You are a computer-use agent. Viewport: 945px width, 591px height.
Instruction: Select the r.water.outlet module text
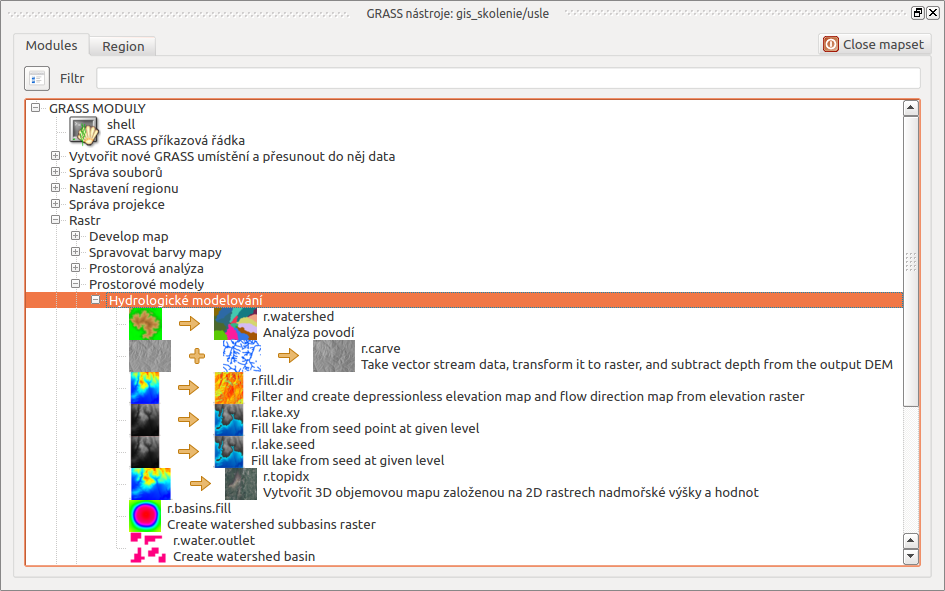point(214,540)
